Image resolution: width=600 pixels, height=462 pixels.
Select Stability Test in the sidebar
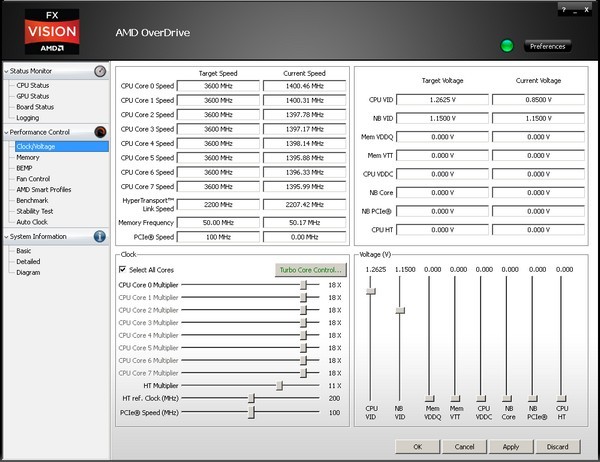pyautogui.click(x=36, y=211)
